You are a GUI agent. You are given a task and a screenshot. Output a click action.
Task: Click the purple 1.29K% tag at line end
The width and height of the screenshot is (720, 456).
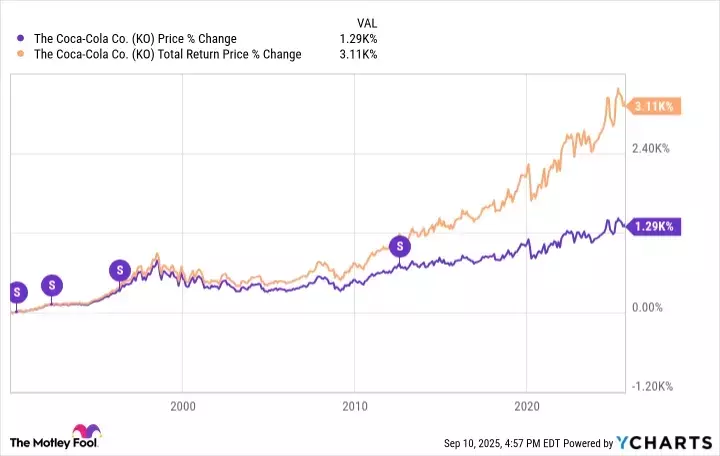(654, 227)
